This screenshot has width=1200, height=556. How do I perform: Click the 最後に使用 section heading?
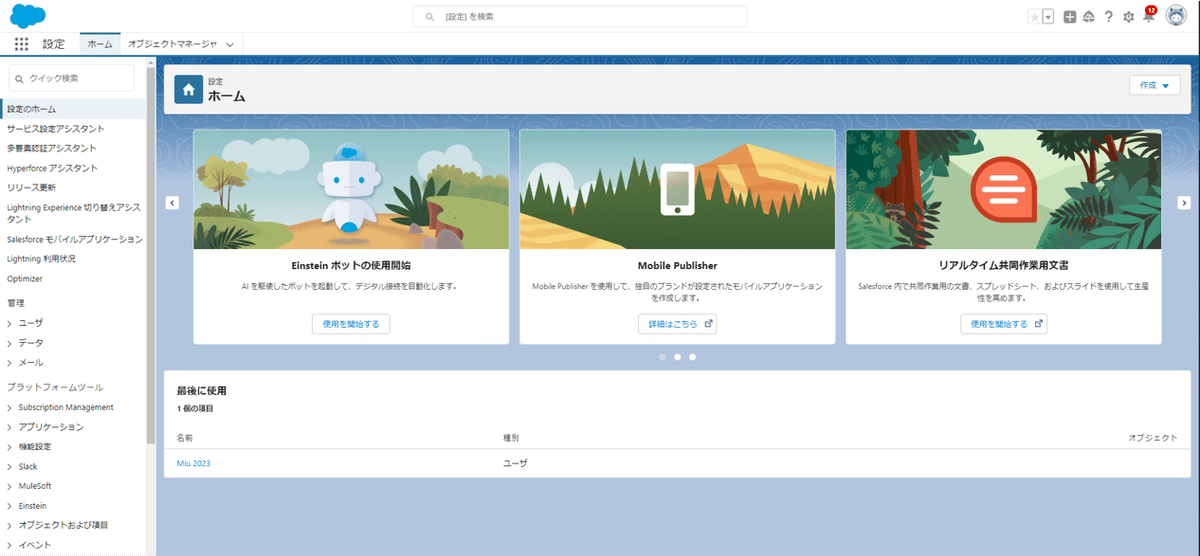pos(201,391)
